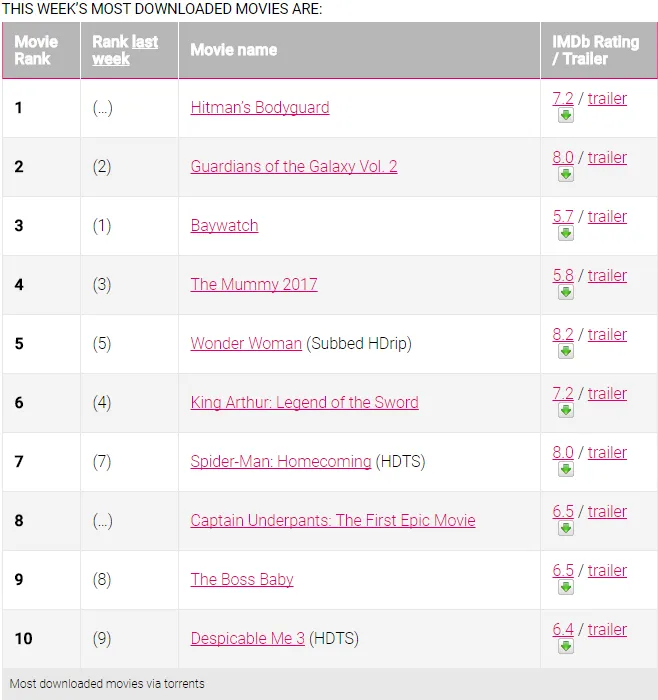Click the '(Subbed HDrip)' text after Wonder Woman

[x=358, y=343]
